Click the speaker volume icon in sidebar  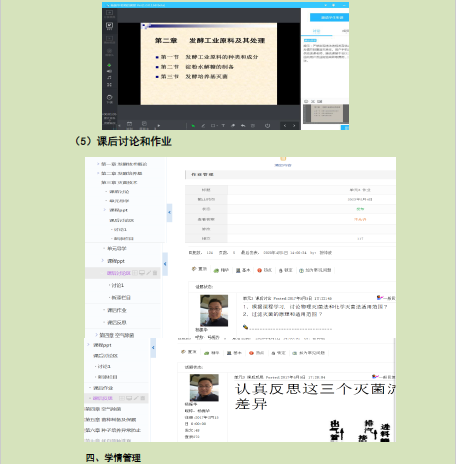(109, 71)
